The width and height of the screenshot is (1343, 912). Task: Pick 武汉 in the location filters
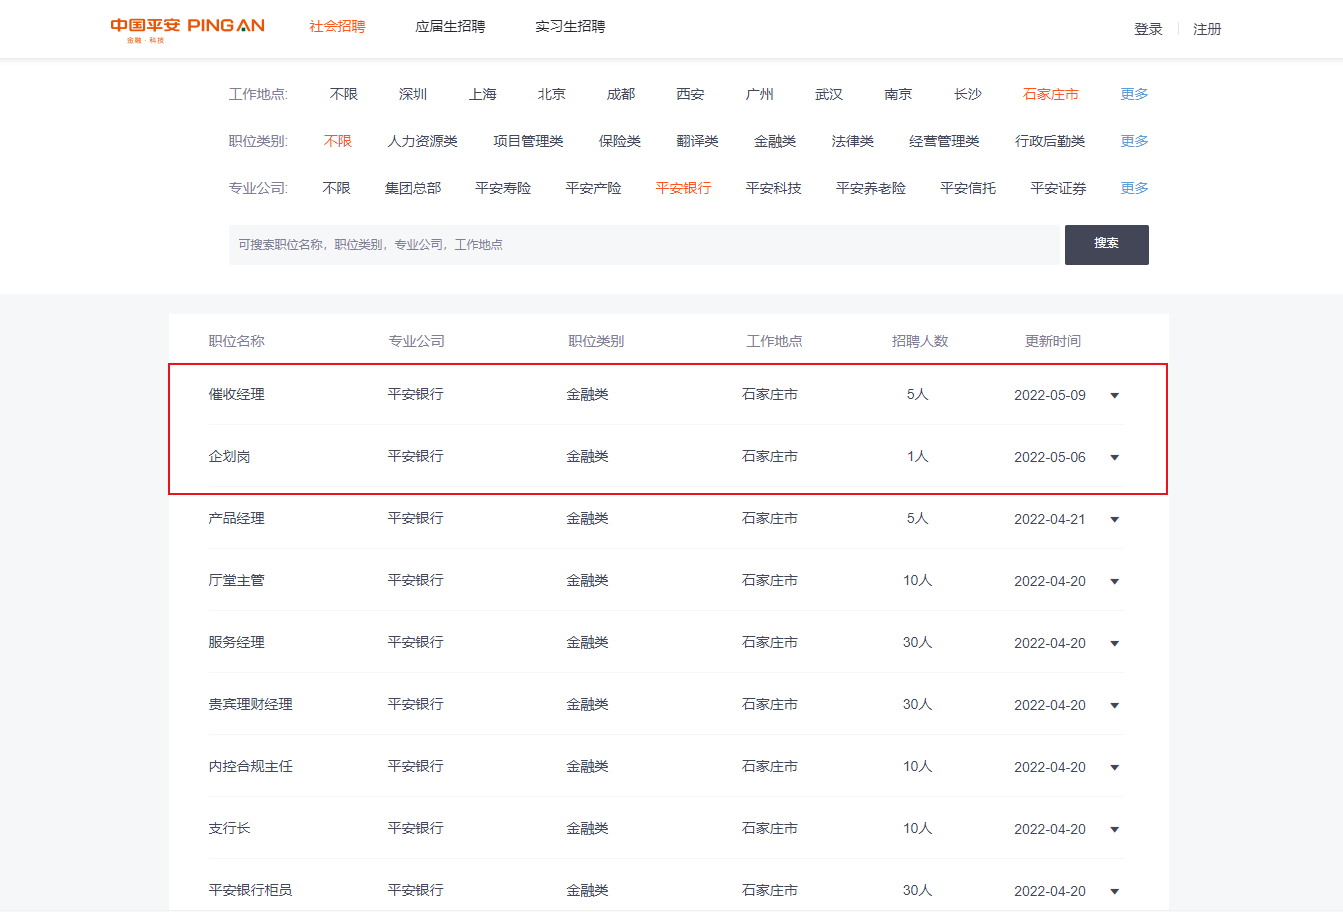[829, 94]
